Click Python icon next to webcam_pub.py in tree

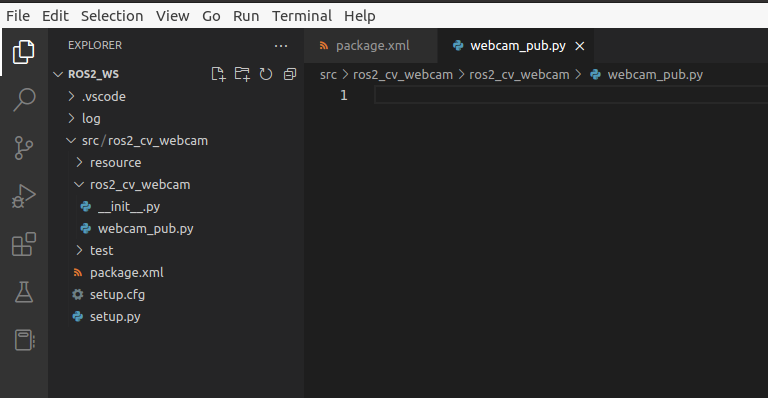click(x=86, y=229)
